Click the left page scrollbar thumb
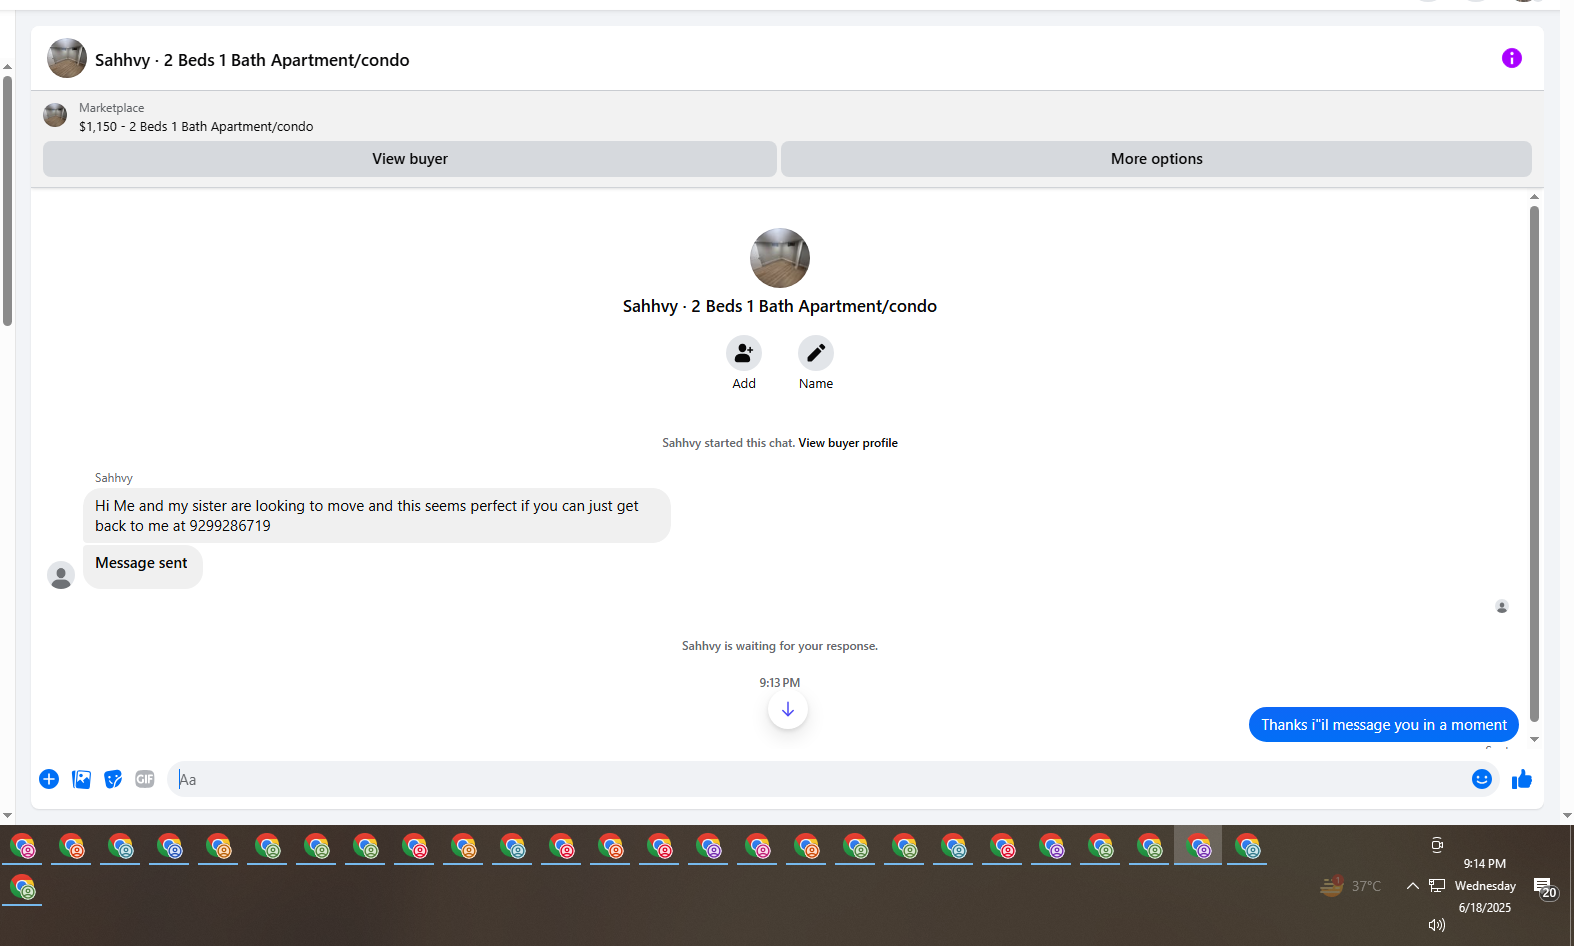 point(7,200)
